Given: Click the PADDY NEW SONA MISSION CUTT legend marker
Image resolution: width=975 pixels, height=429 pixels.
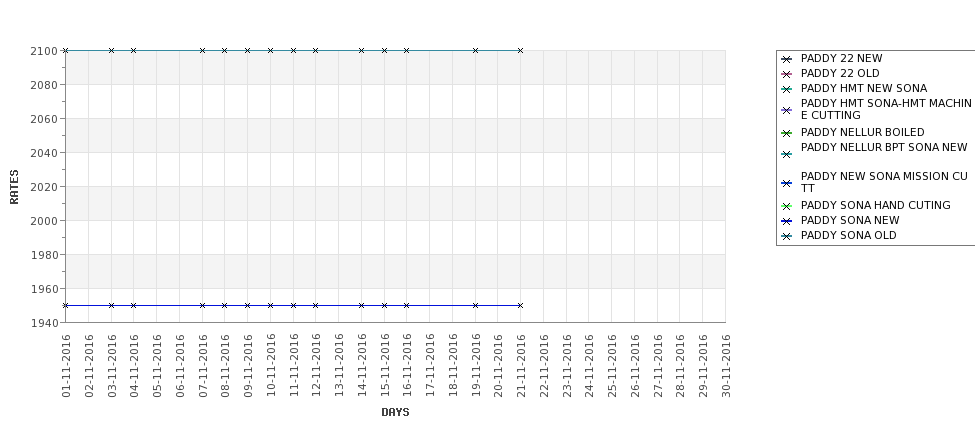Looking at the screenshot, I should (x=786, y=183).
